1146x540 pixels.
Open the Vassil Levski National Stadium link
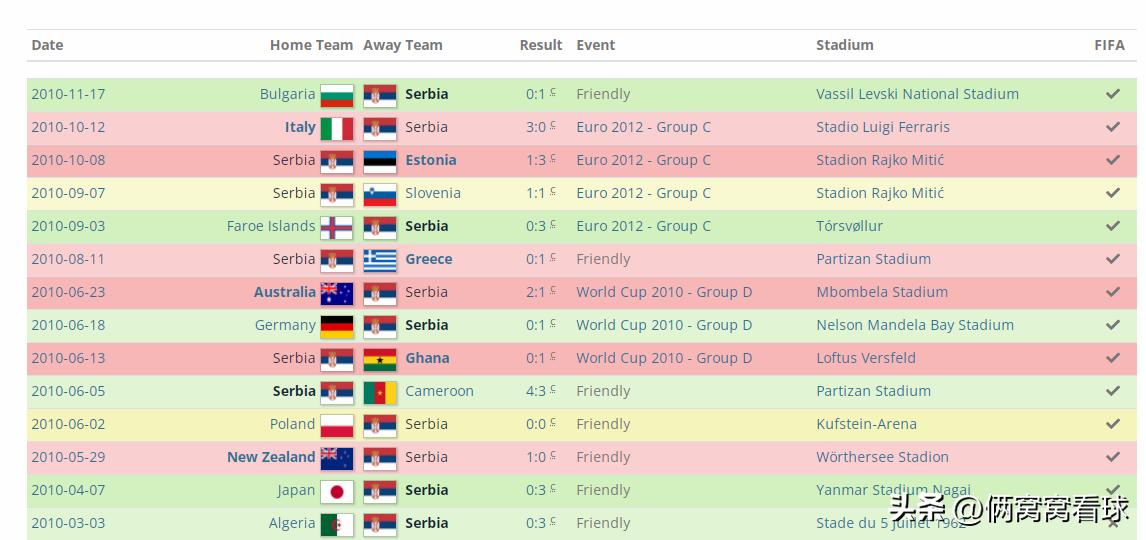917,94
